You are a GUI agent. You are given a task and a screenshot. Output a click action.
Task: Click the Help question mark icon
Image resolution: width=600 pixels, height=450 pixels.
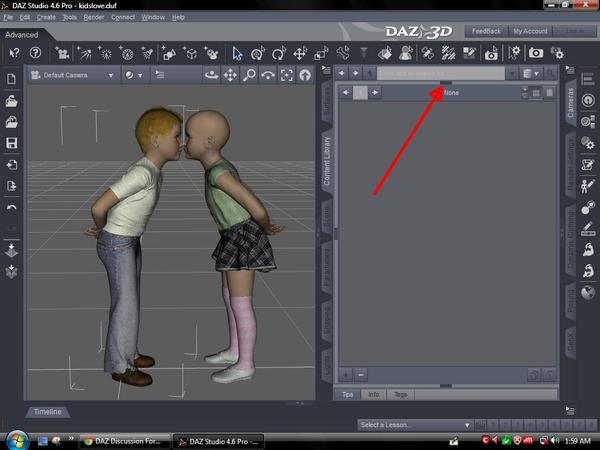point(36,53)
